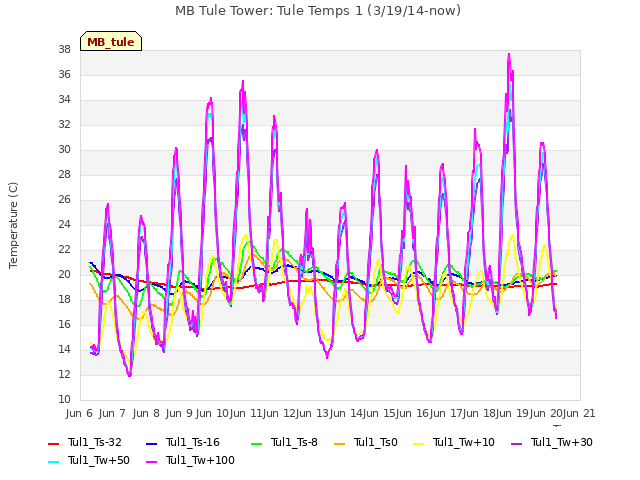
Task: Select the Tul1_Tw+100 legend label
Action: click(200, 460)
